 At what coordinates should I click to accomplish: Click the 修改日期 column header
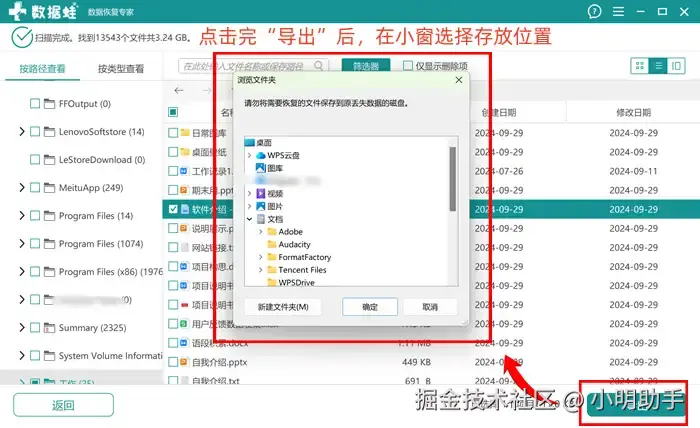pyautogui.click(x=633, y=112)
